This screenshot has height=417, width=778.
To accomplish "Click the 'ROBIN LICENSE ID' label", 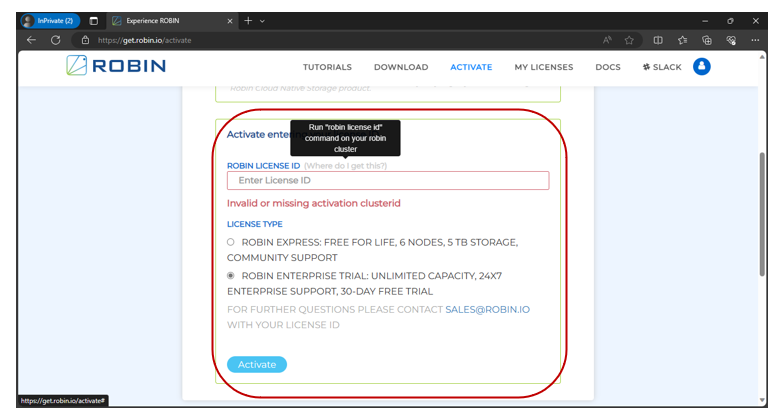I will click(x=263, y=166).
